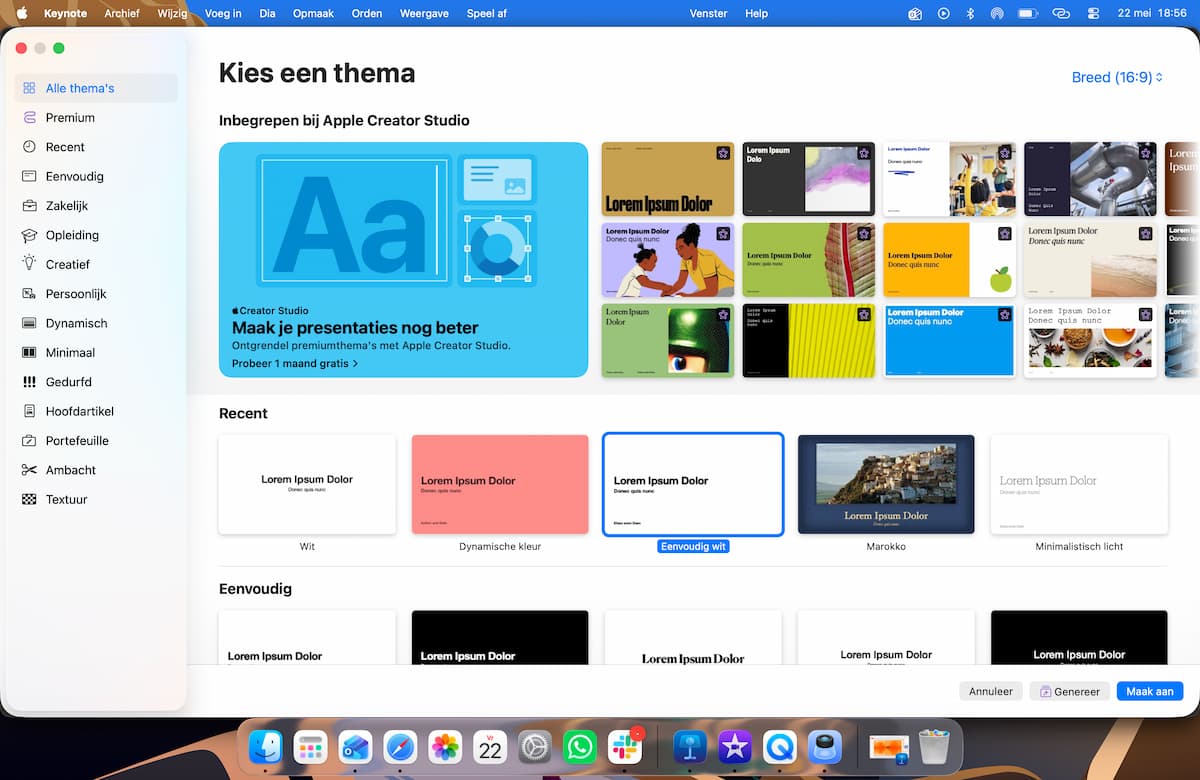
Task: Open the Creatief theme category
Action: [96, 264]
